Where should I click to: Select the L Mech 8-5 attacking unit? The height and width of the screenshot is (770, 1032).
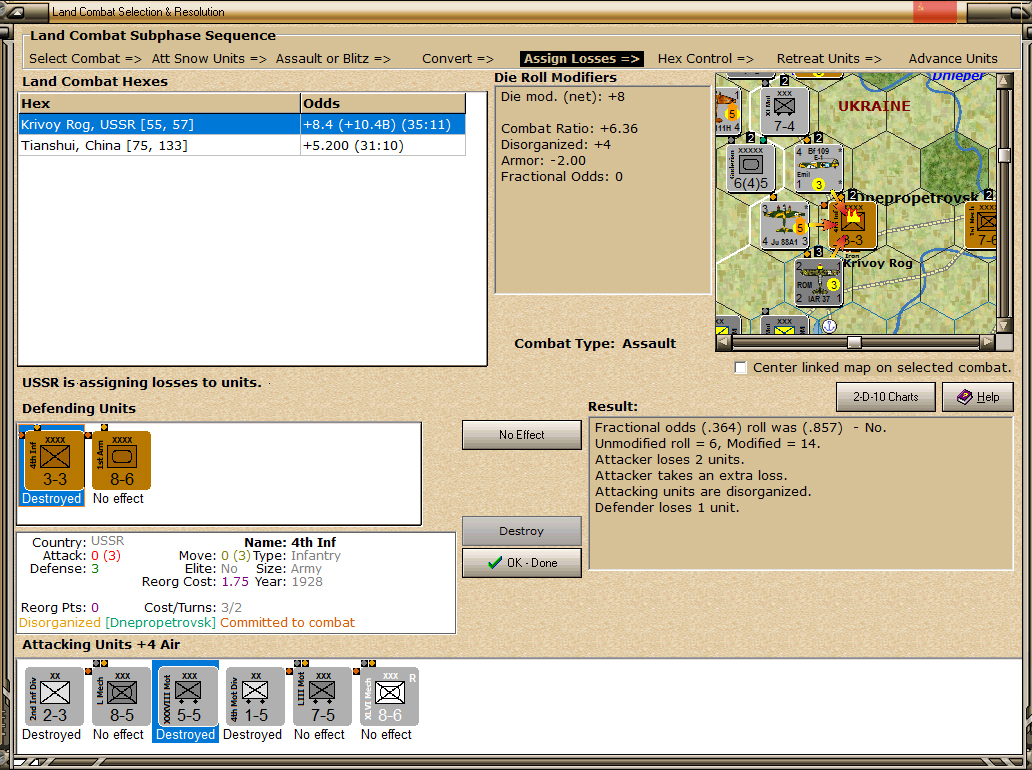coord(122,696)
